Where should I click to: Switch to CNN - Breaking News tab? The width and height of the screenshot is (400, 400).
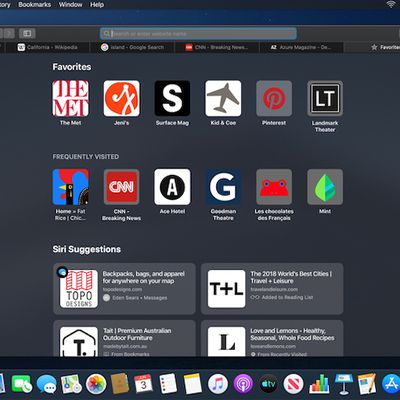pyautogui.click(x=217, y=47)
